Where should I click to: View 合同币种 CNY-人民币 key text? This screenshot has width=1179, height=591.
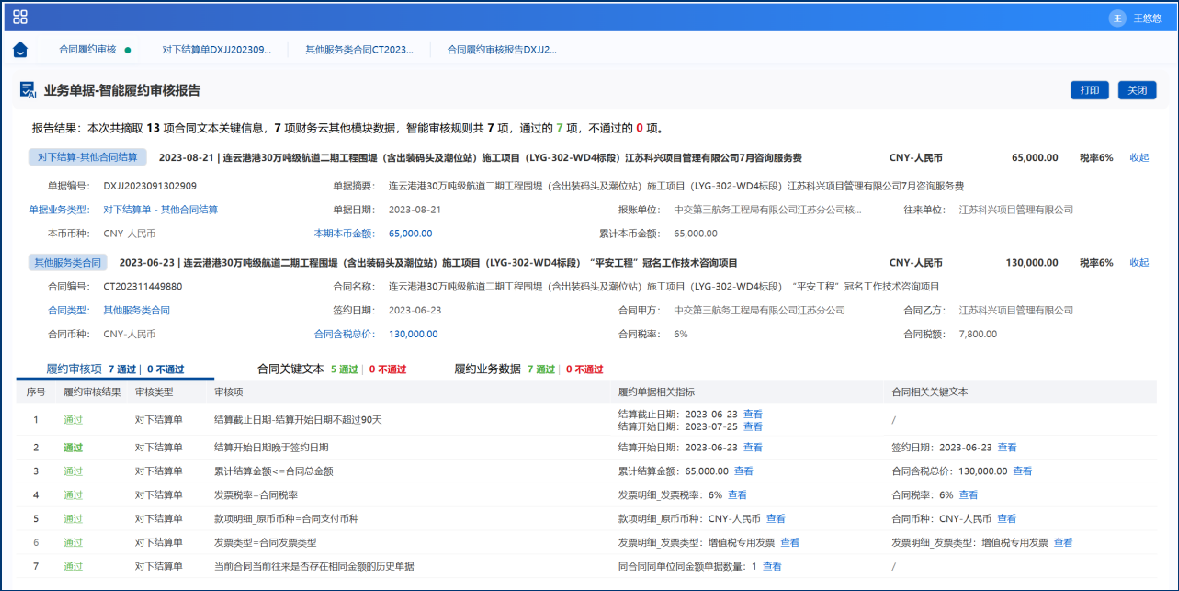[x=1007, y=519]
